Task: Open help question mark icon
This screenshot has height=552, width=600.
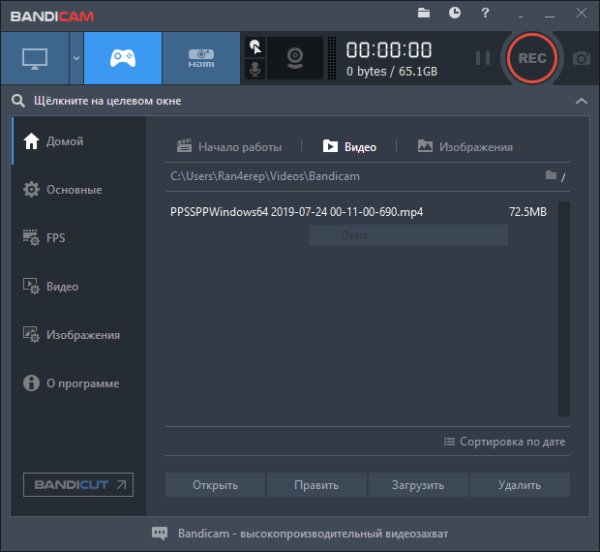Action: pos(485,13)
